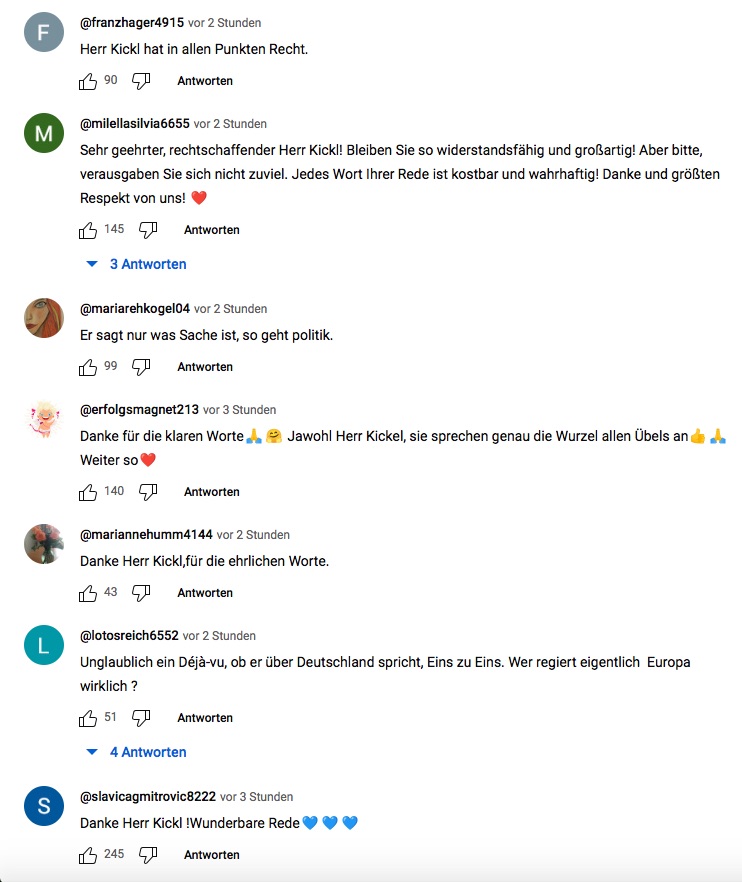The height and width of the screenshot is (882, 742).
Task: Thumbs up @erfolgsmagnet213's comment
Action: pyautogui.click(x=88, y=492)
